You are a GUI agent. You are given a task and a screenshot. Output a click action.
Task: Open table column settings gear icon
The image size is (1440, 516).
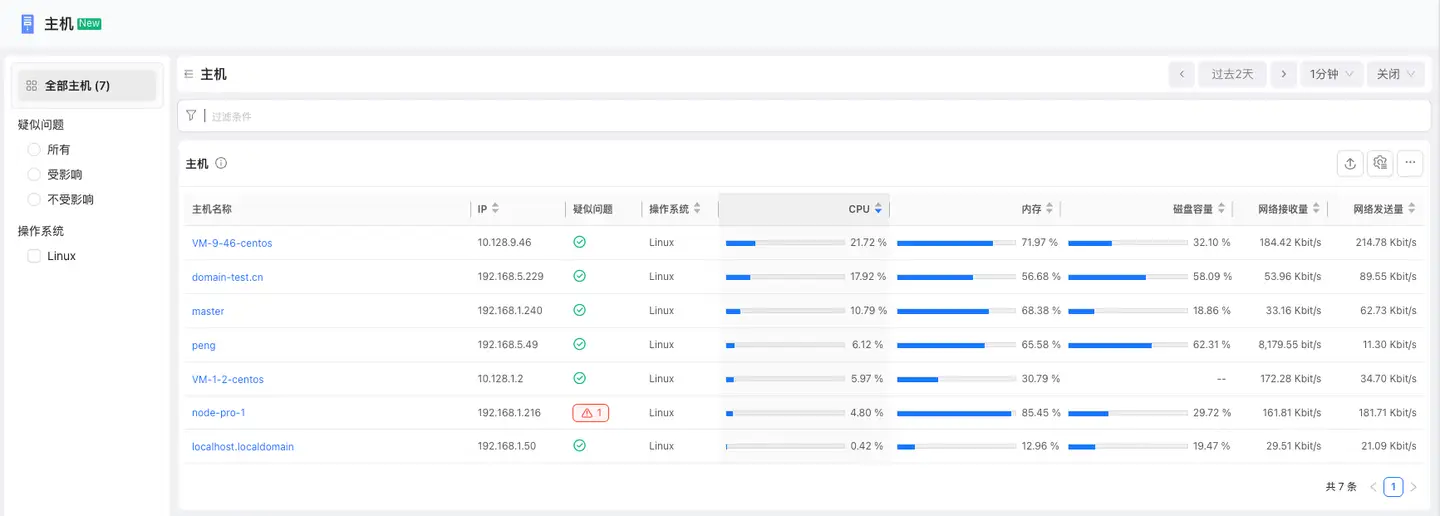pos(1380,163)
